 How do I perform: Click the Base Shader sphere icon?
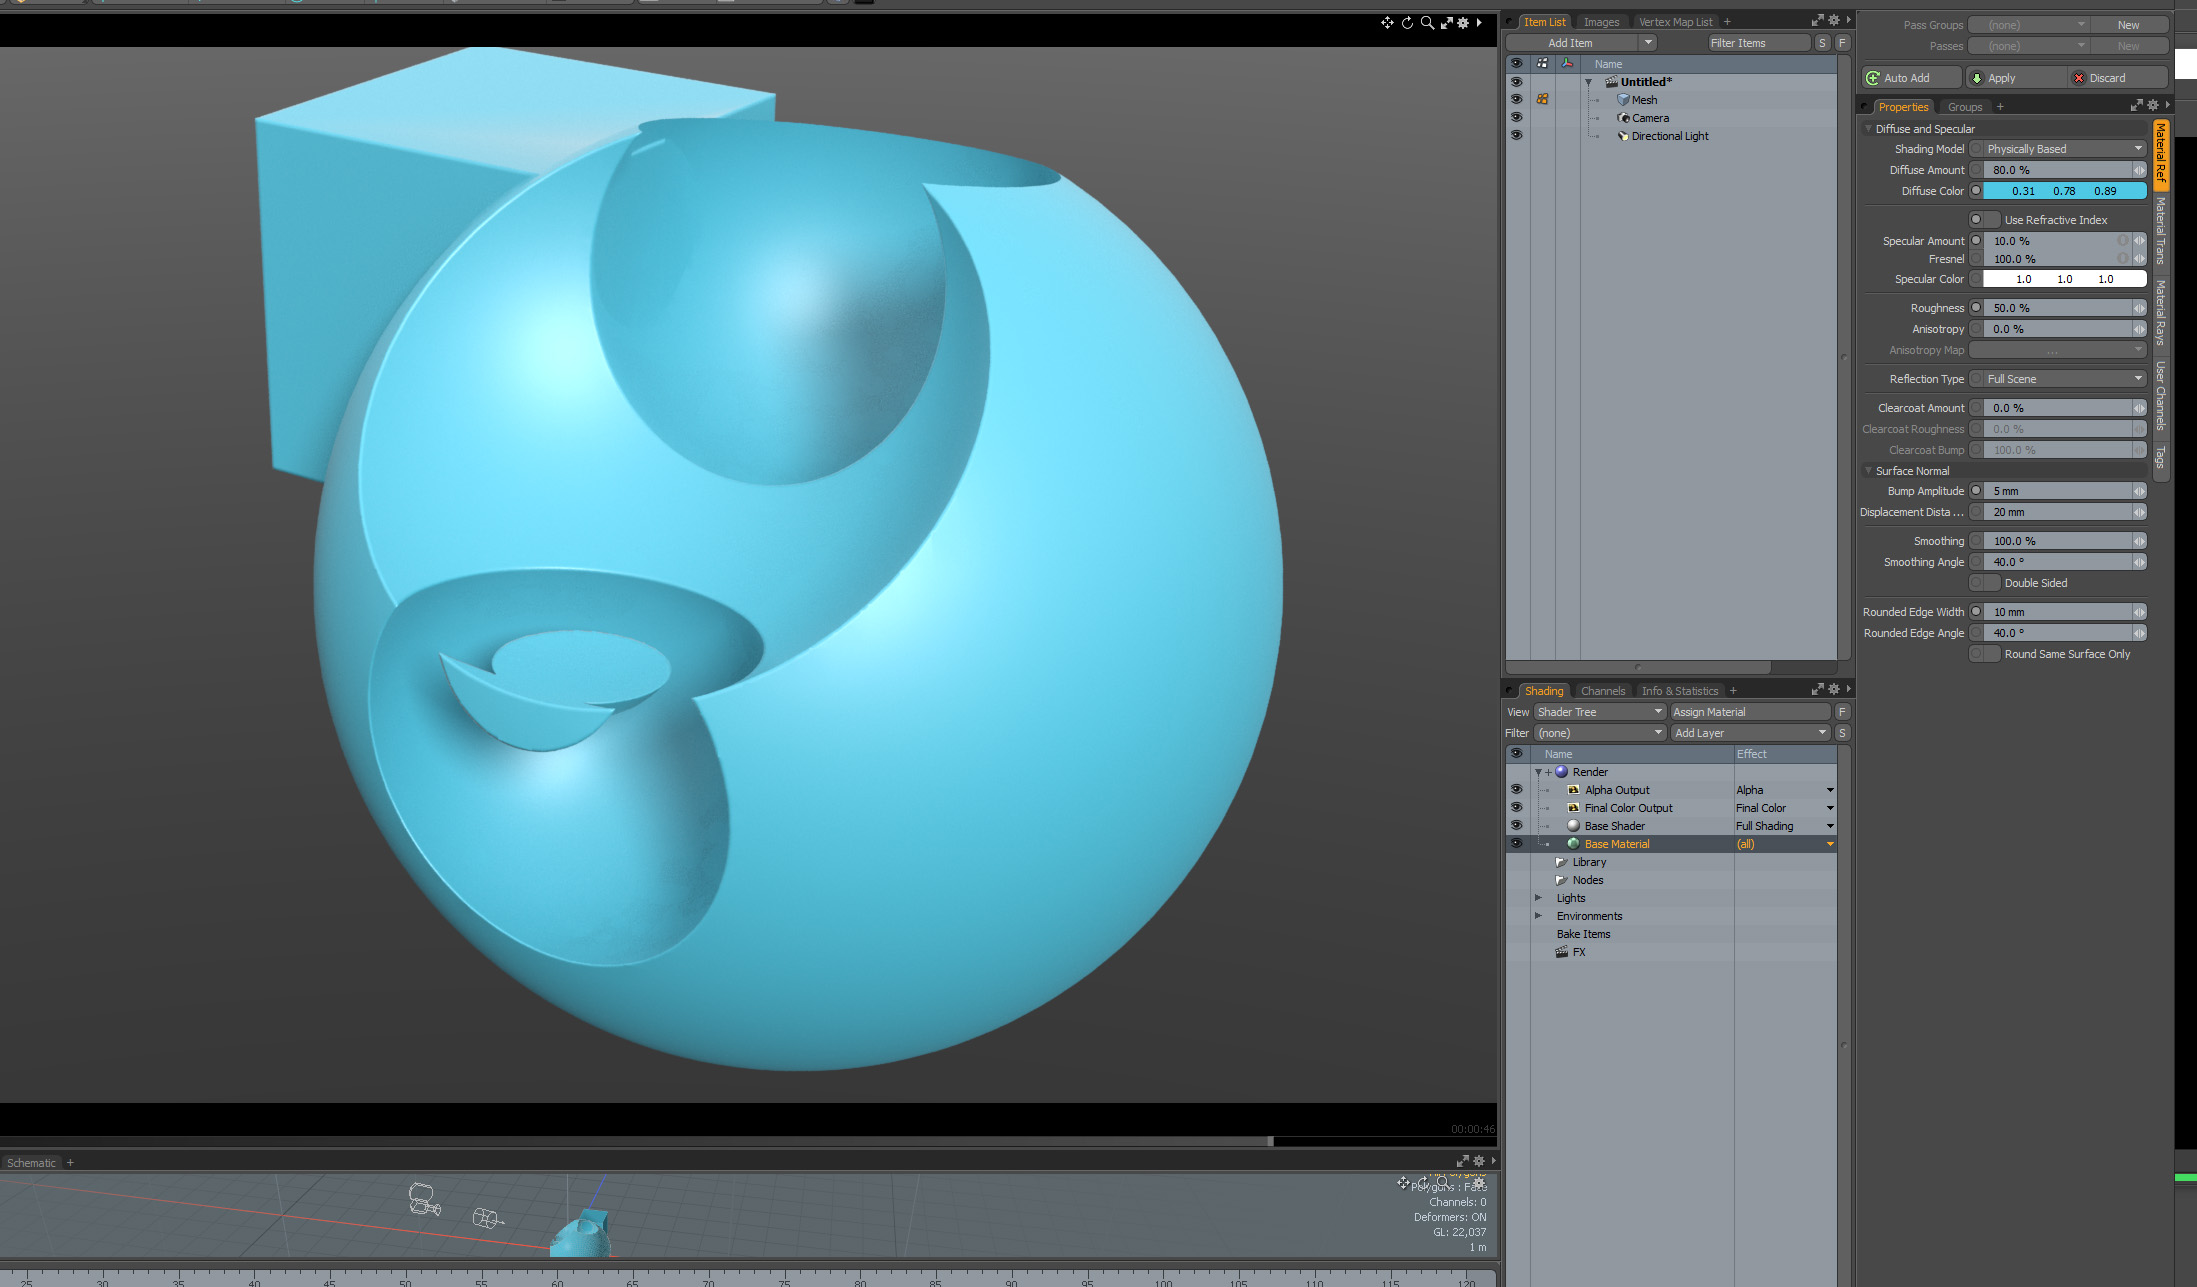pyautogui.click(x=1573, y=826)
